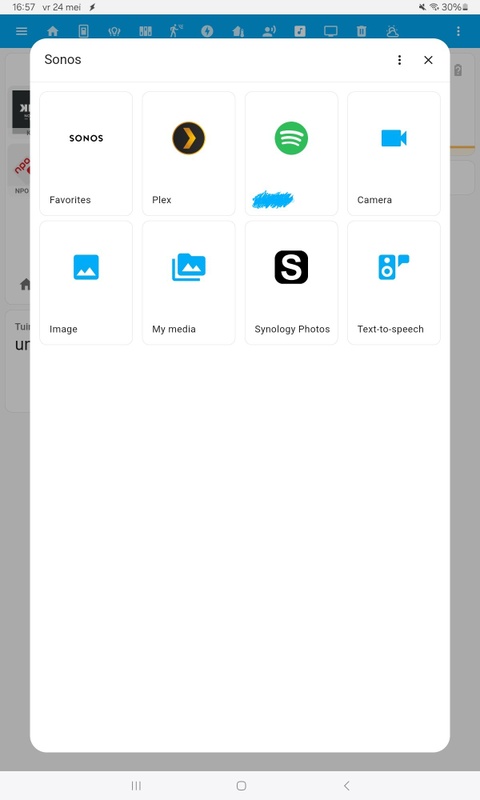
Task: Switch to the blinds/shutters tab
Action: pos(145,31)
